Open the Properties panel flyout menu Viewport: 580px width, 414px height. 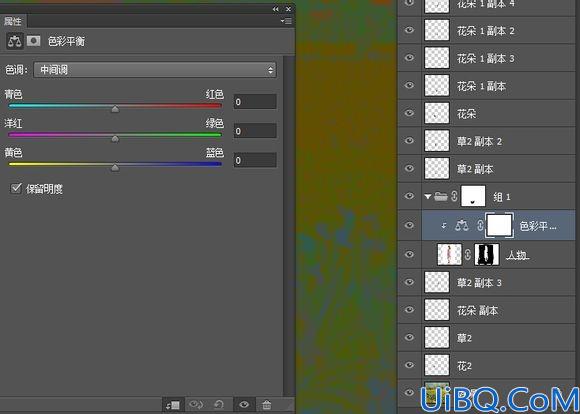[286, 21]
